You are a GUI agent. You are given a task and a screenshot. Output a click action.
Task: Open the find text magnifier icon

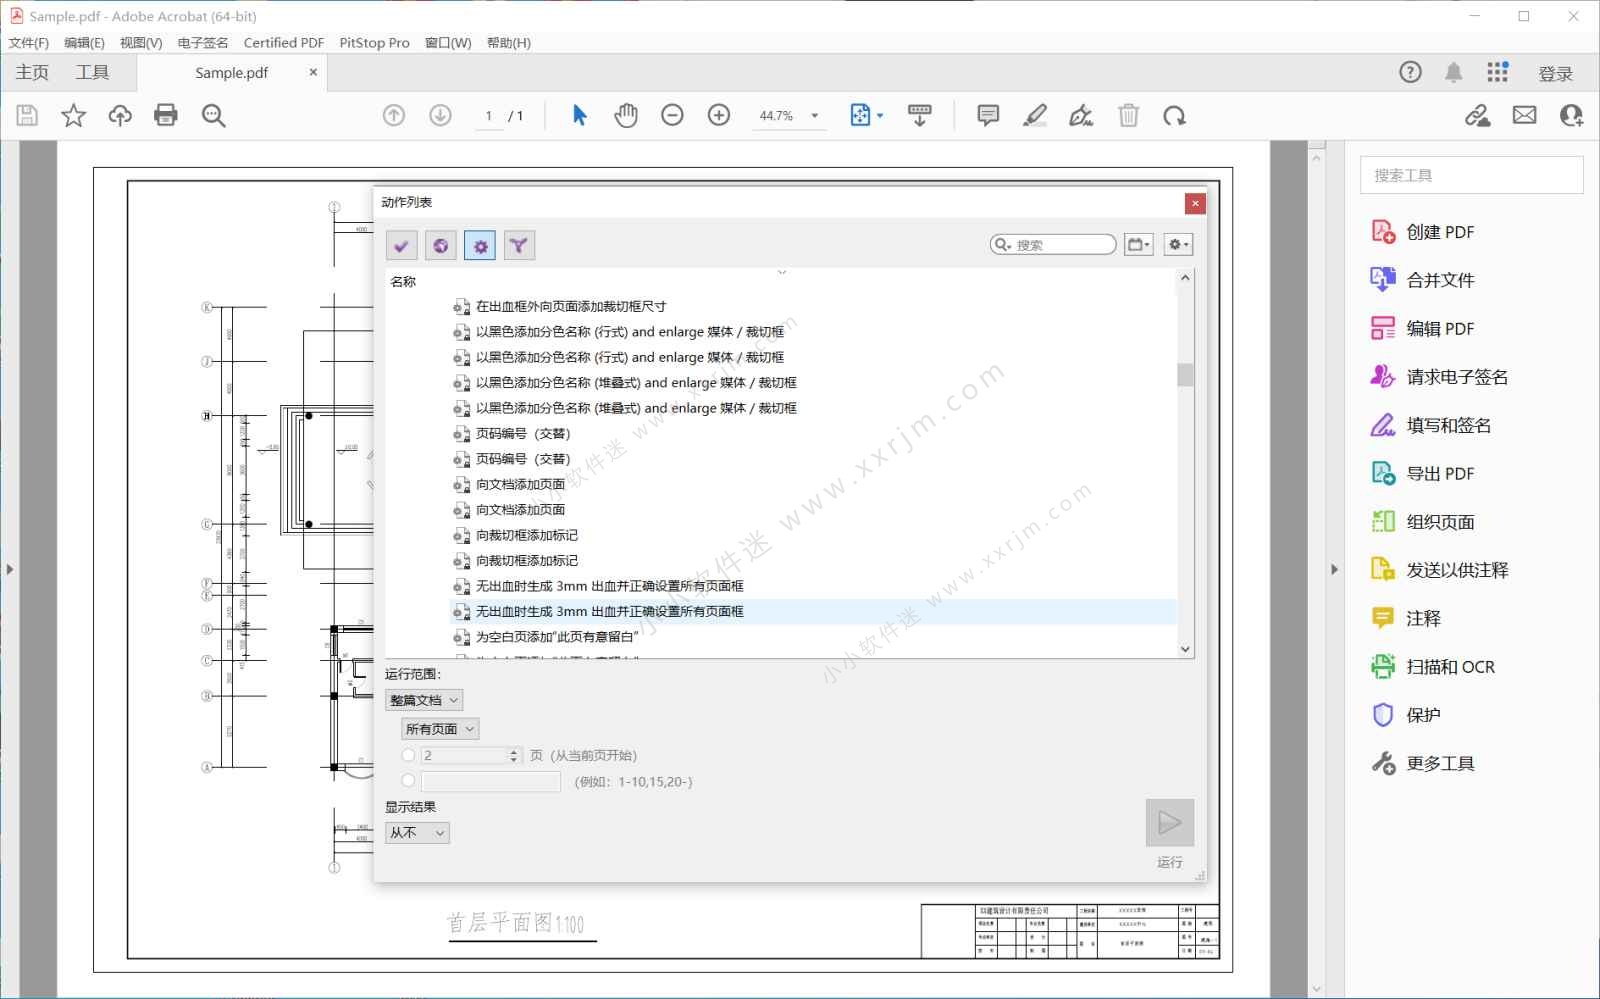coord(213,116)
